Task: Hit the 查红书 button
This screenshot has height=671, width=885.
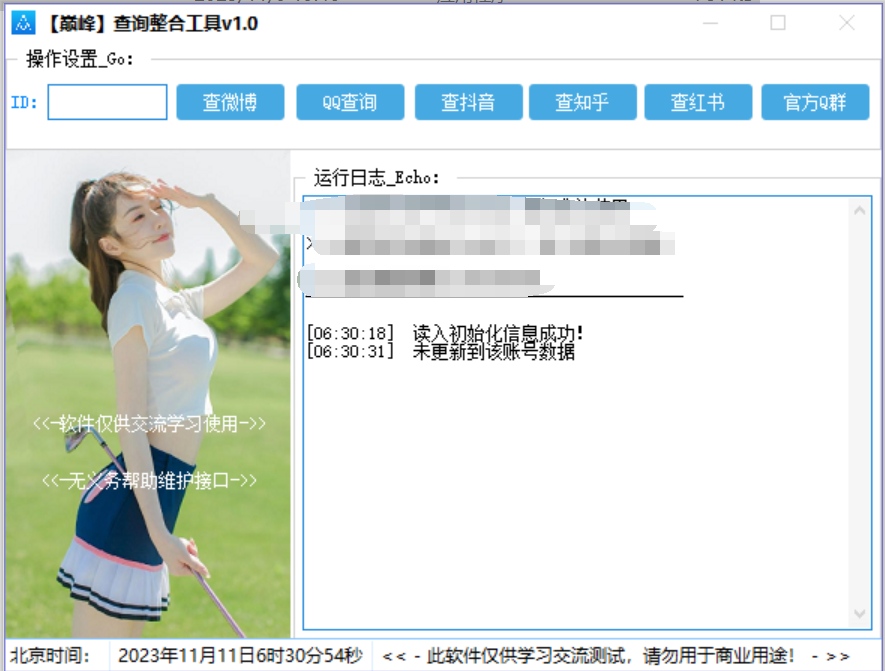Action: point(697,102)
